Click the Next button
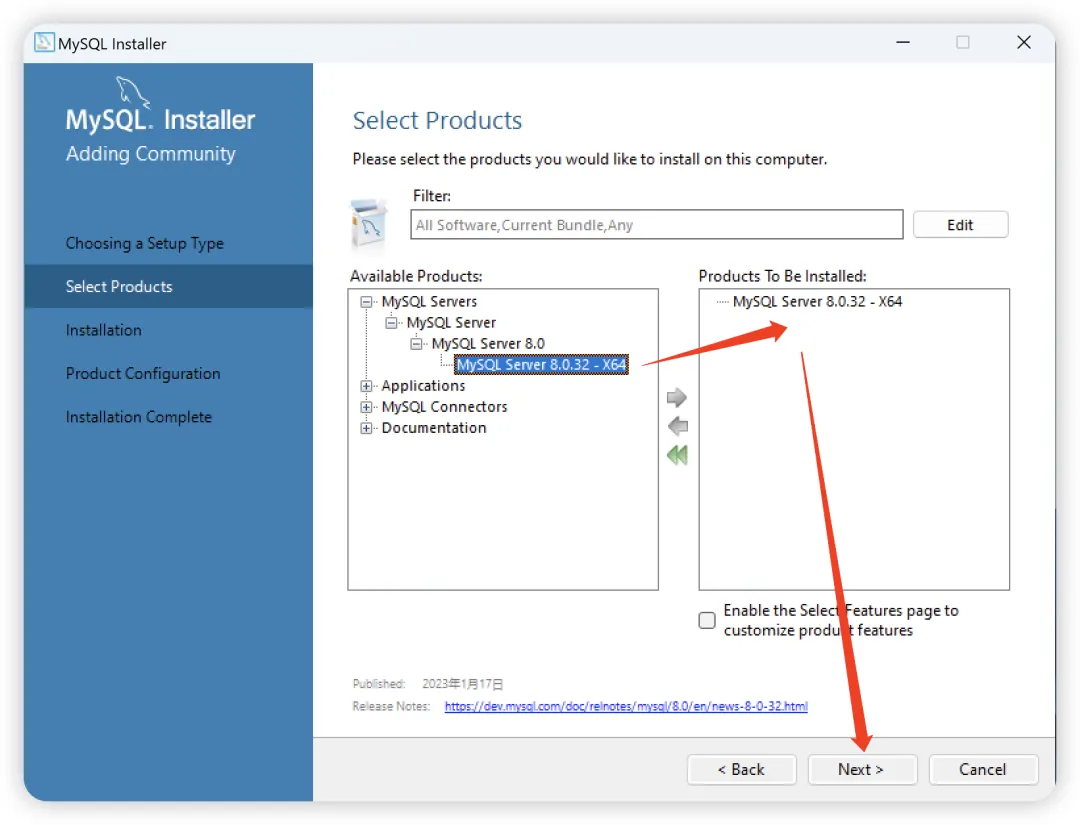This screenshot has width=1080, height=825. [862, 769]
